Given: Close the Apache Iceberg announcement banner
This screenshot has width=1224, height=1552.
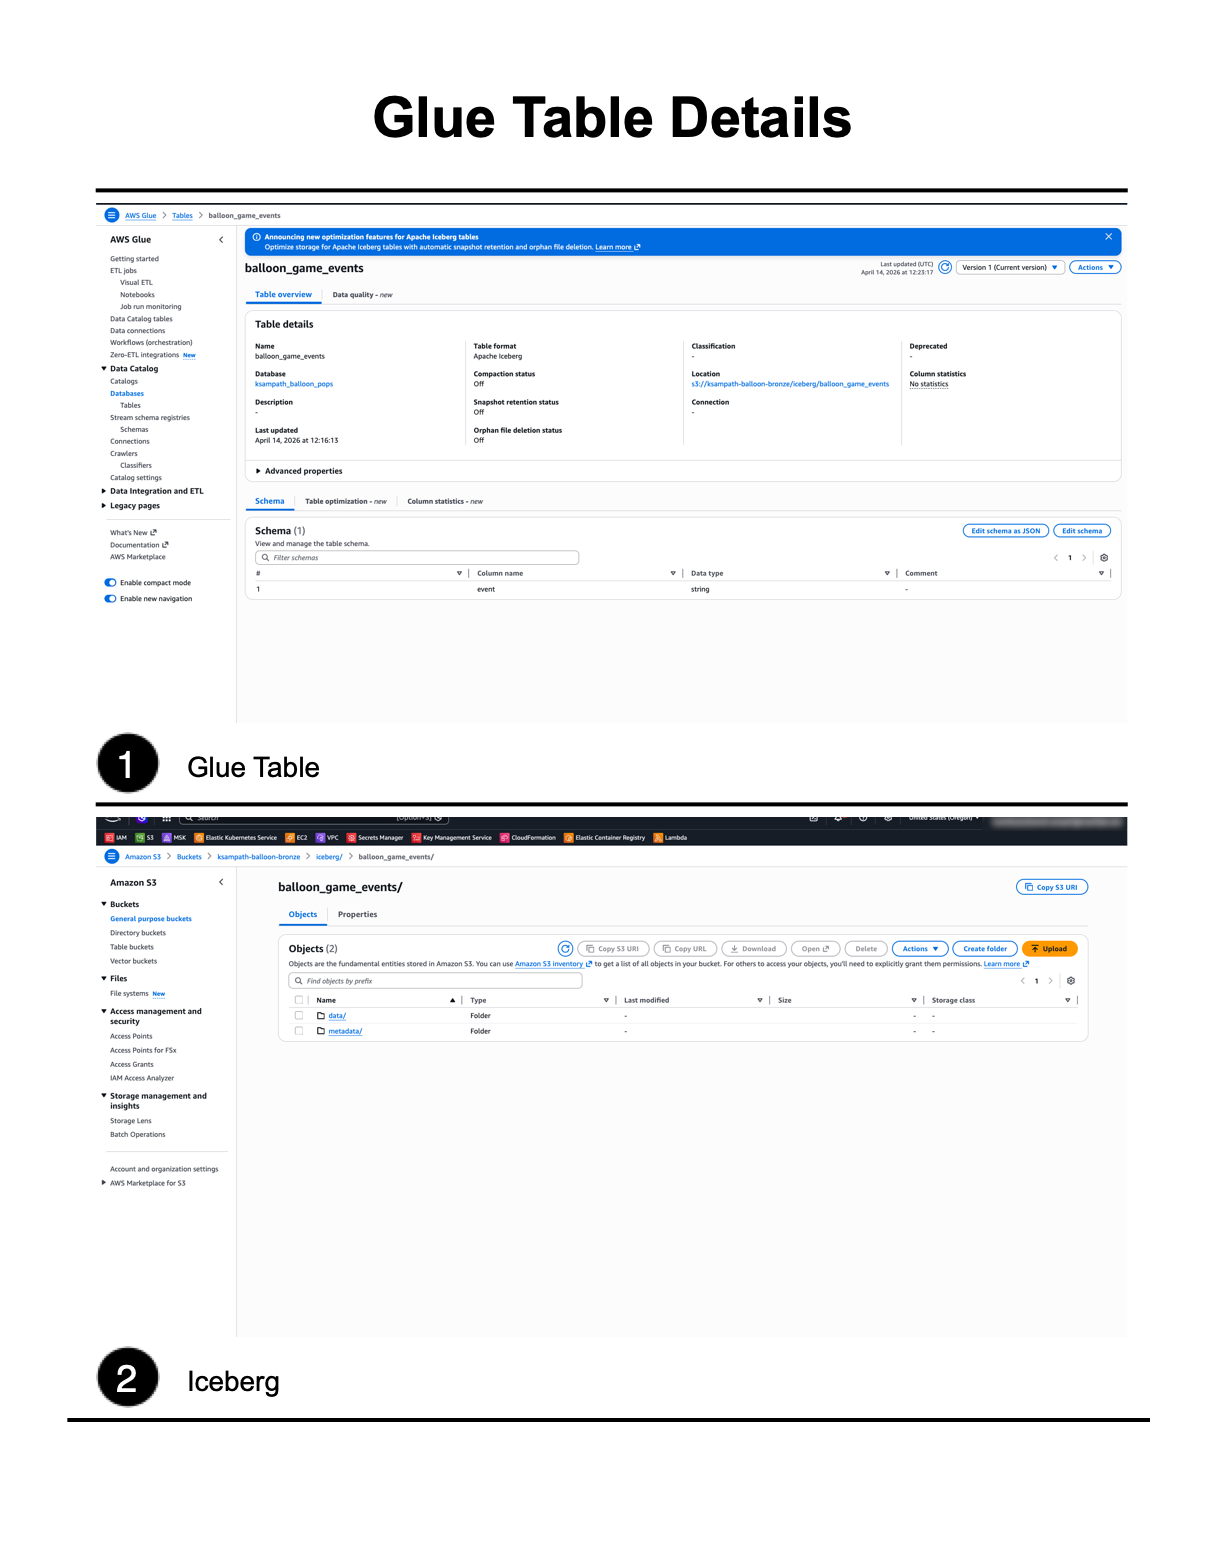Looking at the screenshot, I should pos(1108,237).
